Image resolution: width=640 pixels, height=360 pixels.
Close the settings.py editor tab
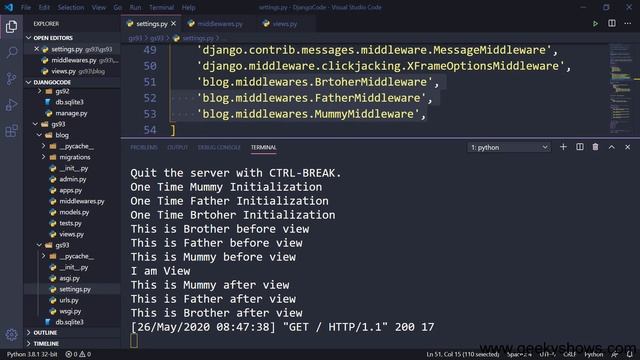173,24
